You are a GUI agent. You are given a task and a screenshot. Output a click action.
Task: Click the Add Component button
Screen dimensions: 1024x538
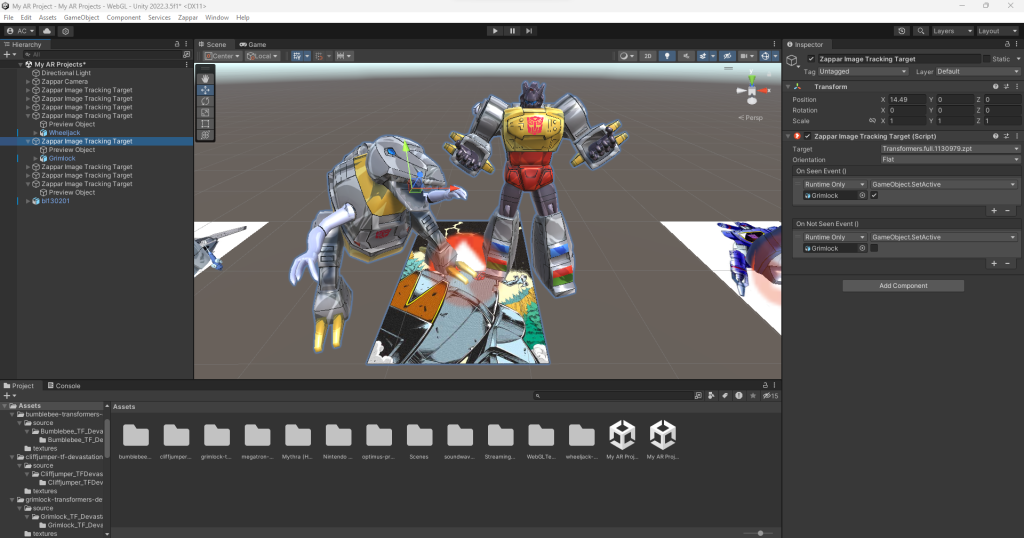tap(903, 286)
